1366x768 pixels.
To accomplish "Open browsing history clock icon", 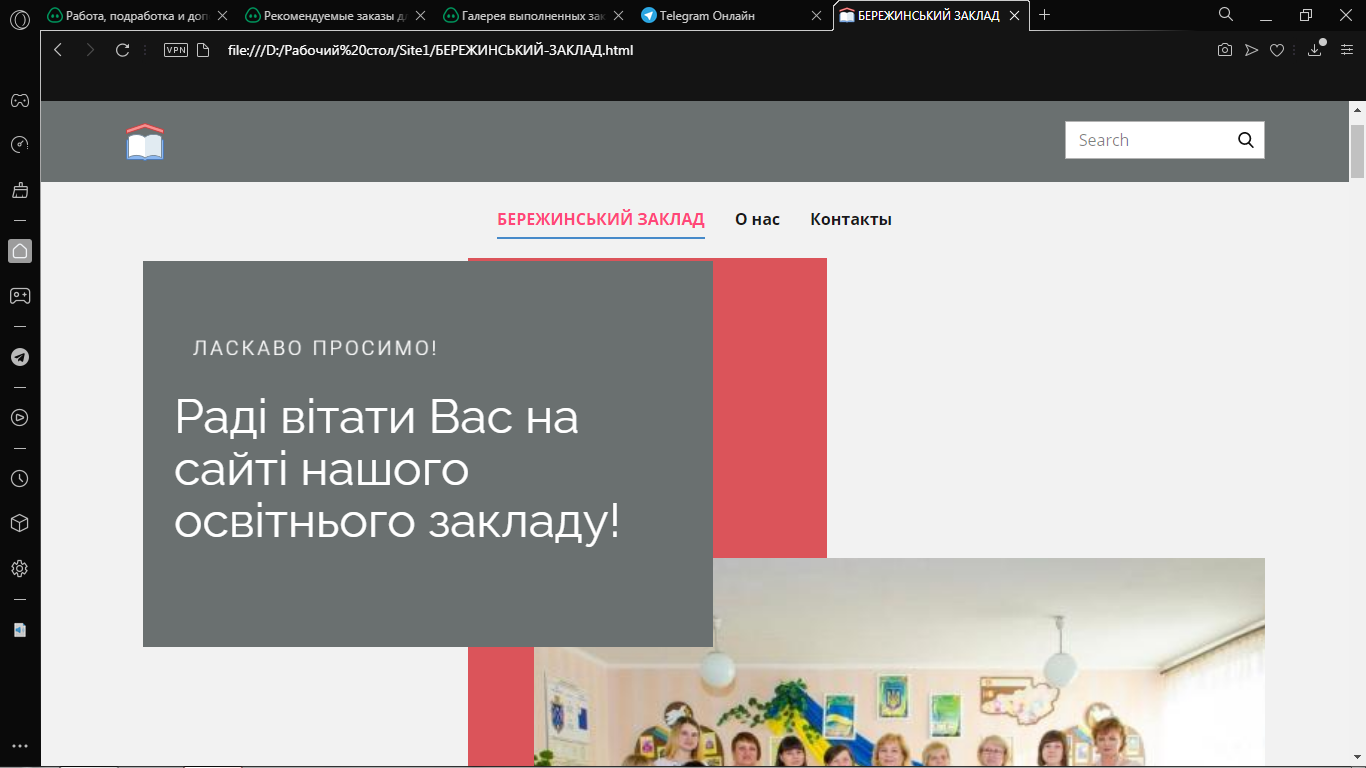I will click(x=19, y=479).
